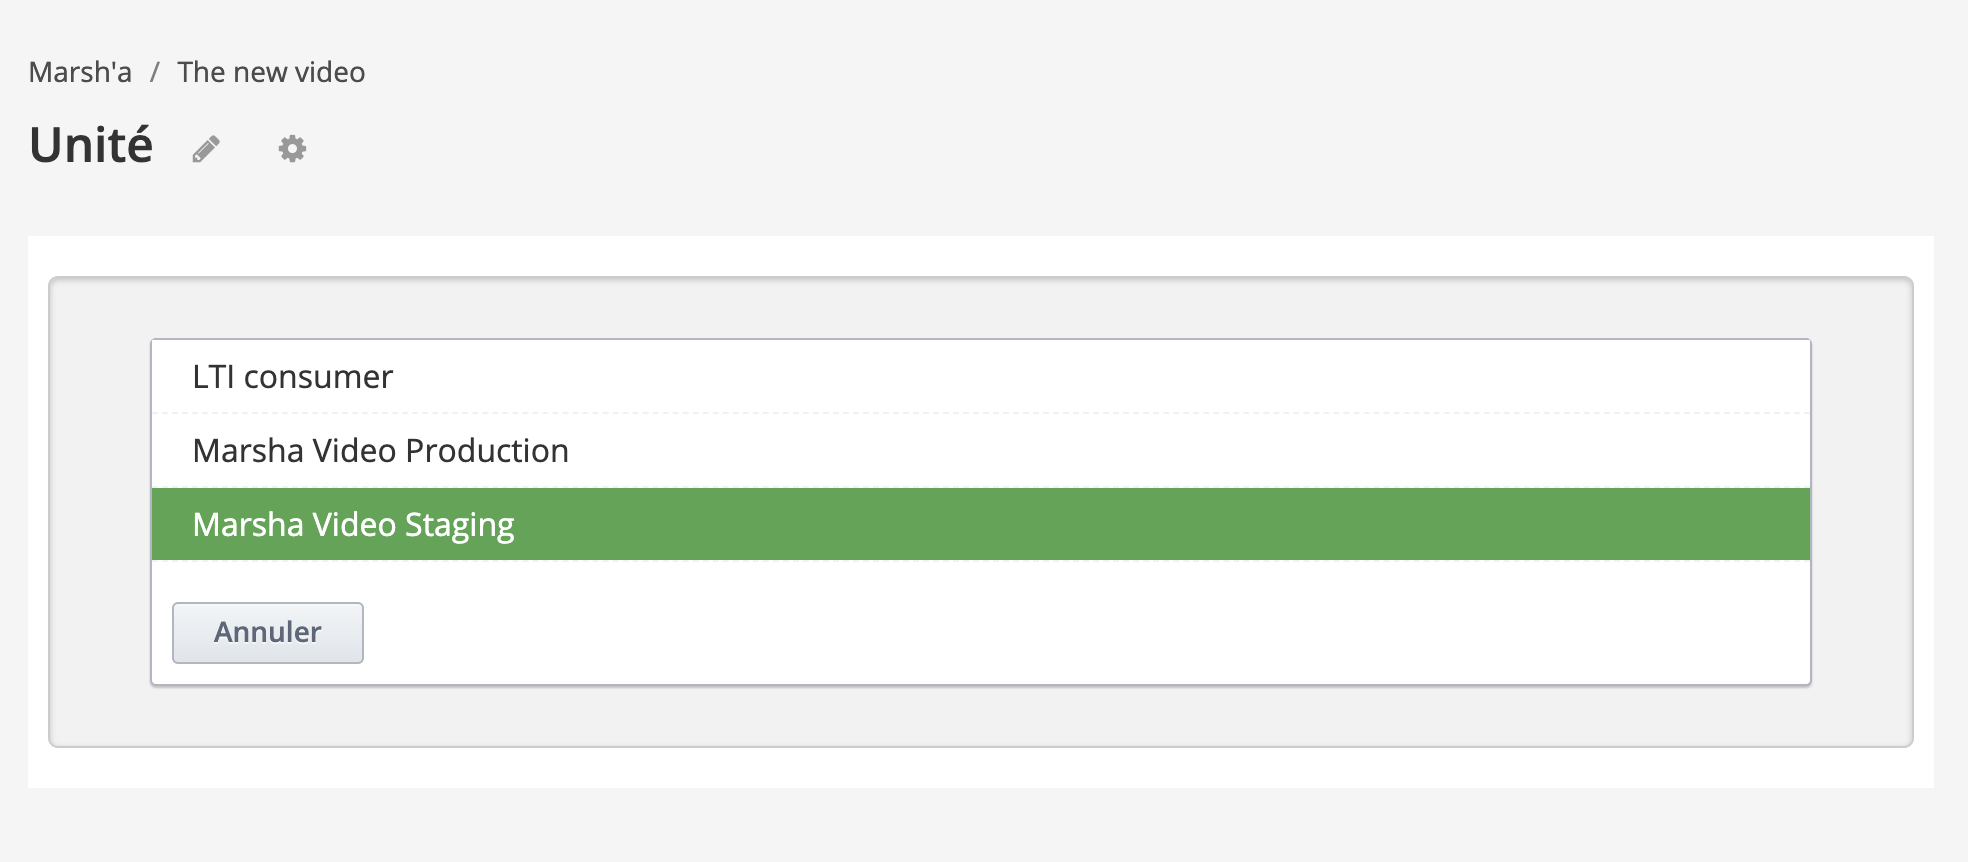1968x862 pixels.
Task: Cancel the component selection with Annuler
Action: 267,632
